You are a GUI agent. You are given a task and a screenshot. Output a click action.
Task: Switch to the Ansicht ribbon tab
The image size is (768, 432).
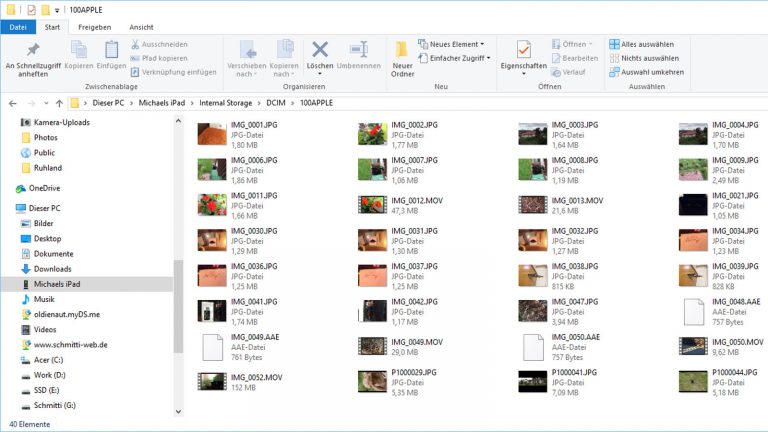pos(141,27)
